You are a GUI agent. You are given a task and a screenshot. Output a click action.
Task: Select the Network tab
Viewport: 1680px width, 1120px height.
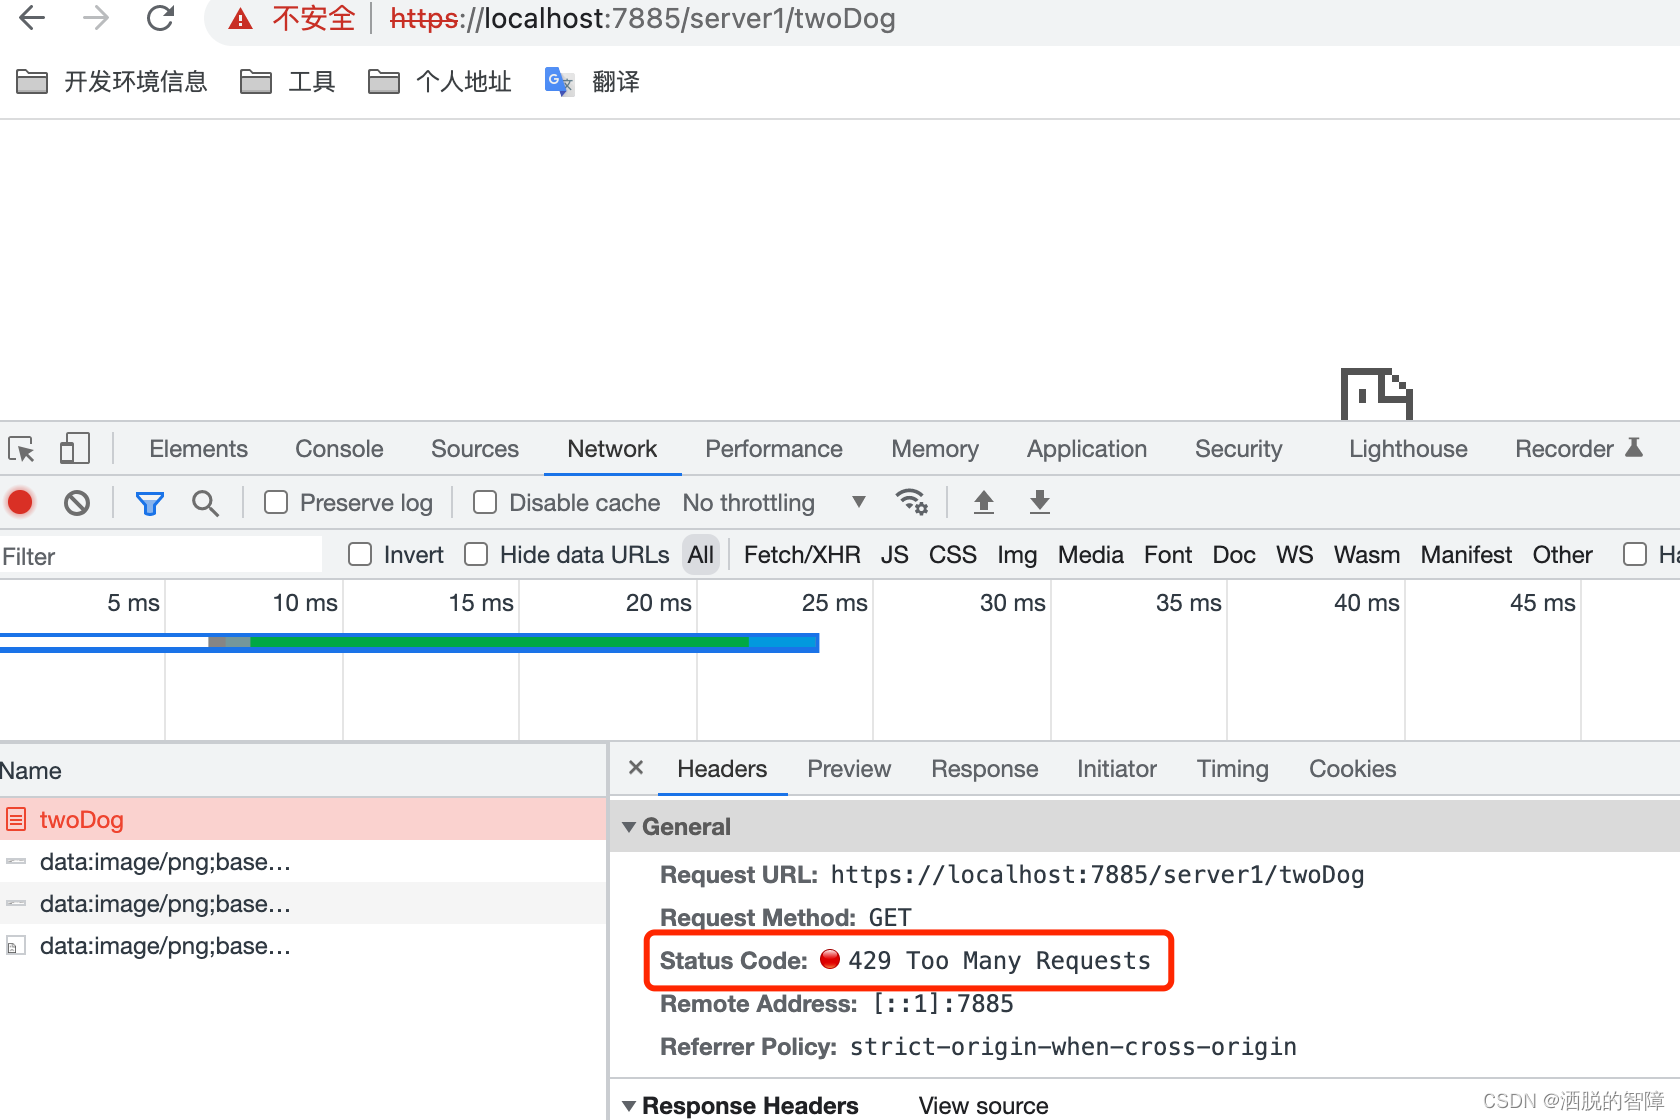point(612,449)
